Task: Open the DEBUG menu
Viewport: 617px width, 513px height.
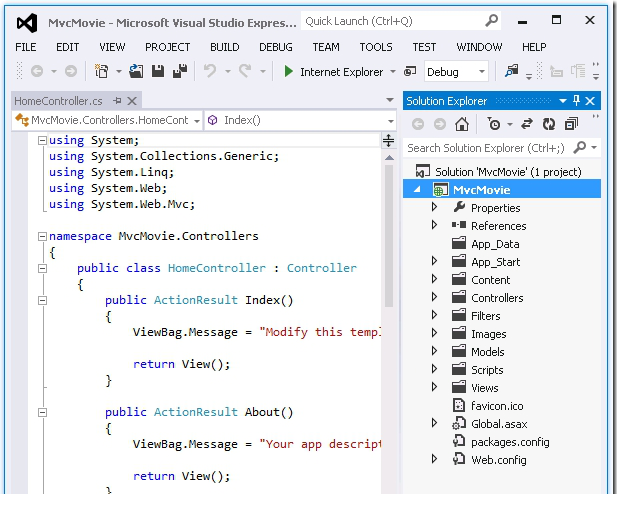Action: (276, 47)
